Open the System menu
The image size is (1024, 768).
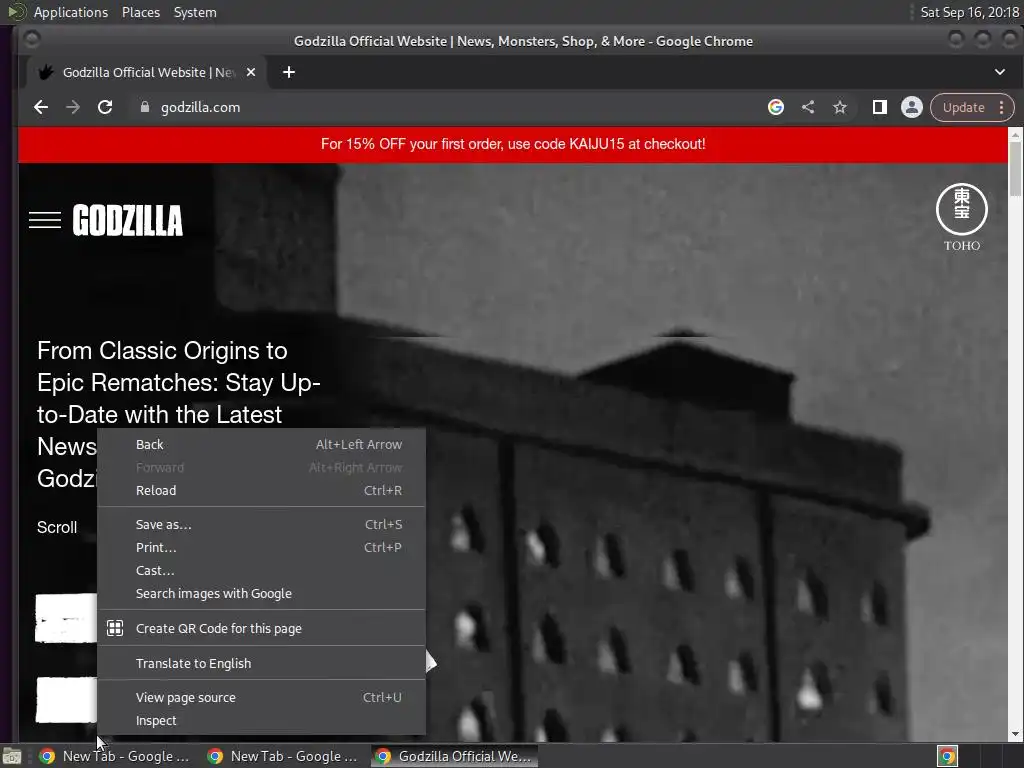coord(195,12)
